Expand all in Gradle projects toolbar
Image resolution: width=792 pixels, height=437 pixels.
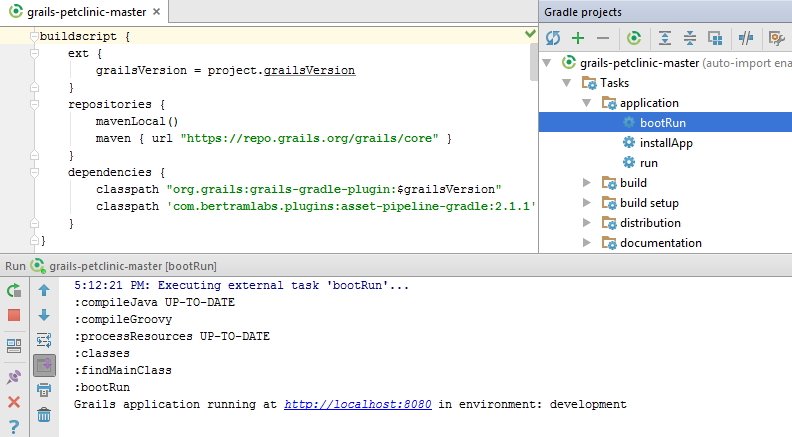click(x=665, y=38)
